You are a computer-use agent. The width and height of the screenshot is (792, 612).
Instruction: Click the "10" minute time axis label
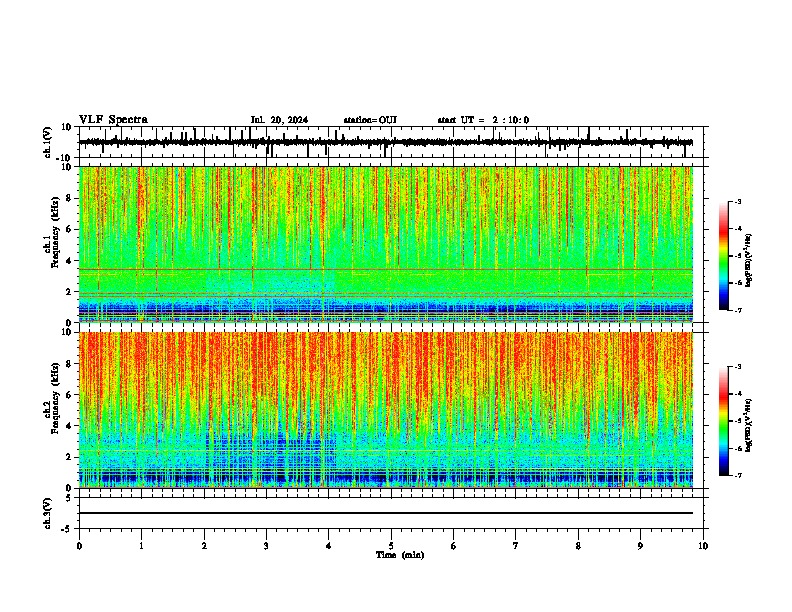[703, 546]
